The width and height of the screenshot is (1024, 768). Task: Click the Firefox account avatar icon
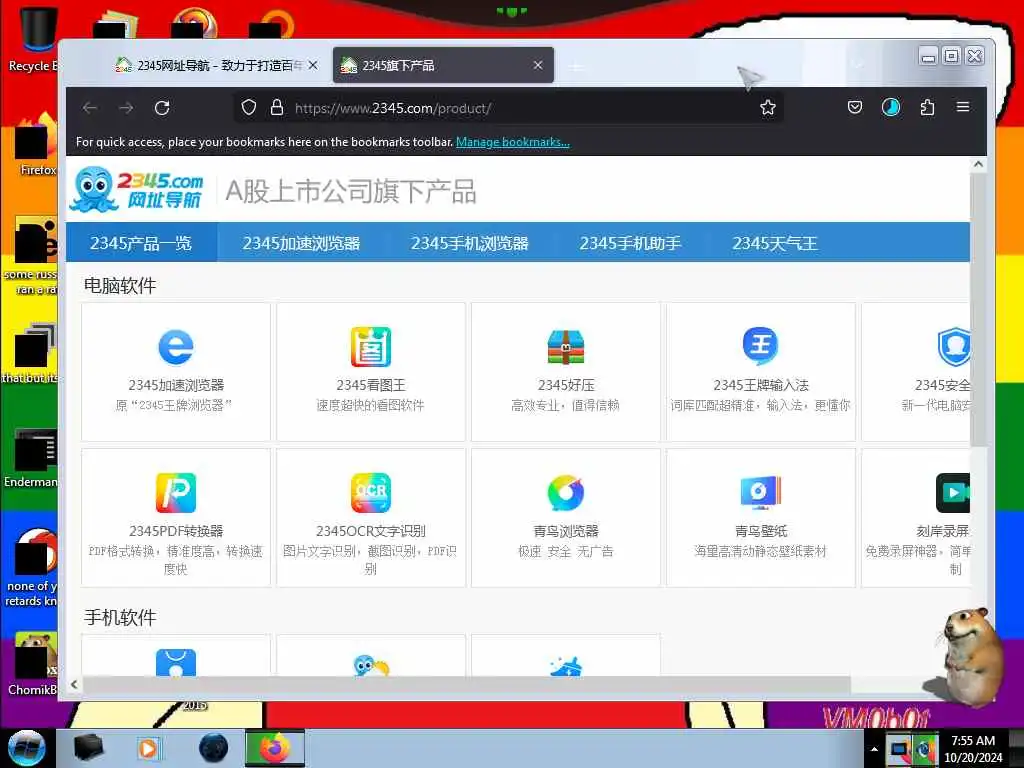click(891, 107)
